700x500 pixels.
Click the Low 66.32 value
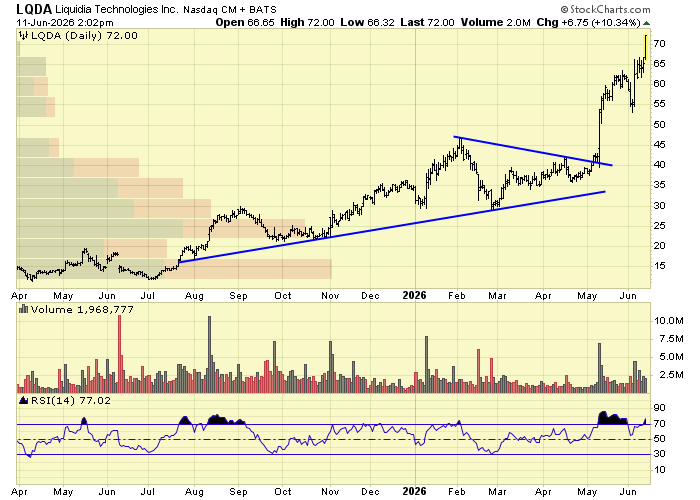pos(367,22)
